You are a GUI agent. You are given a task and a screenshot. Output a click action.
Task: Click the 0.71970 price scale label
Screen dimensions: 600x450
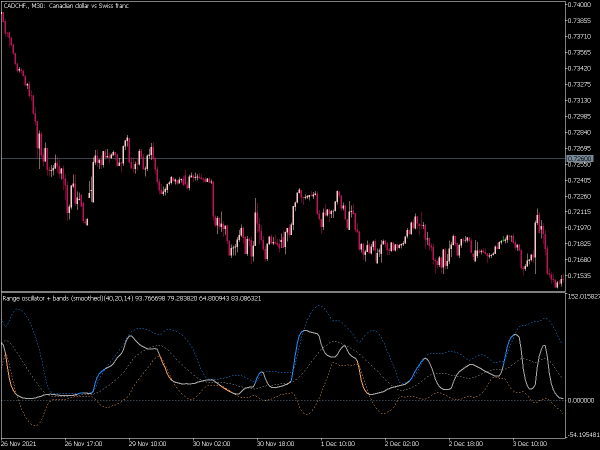click(580, 228)
